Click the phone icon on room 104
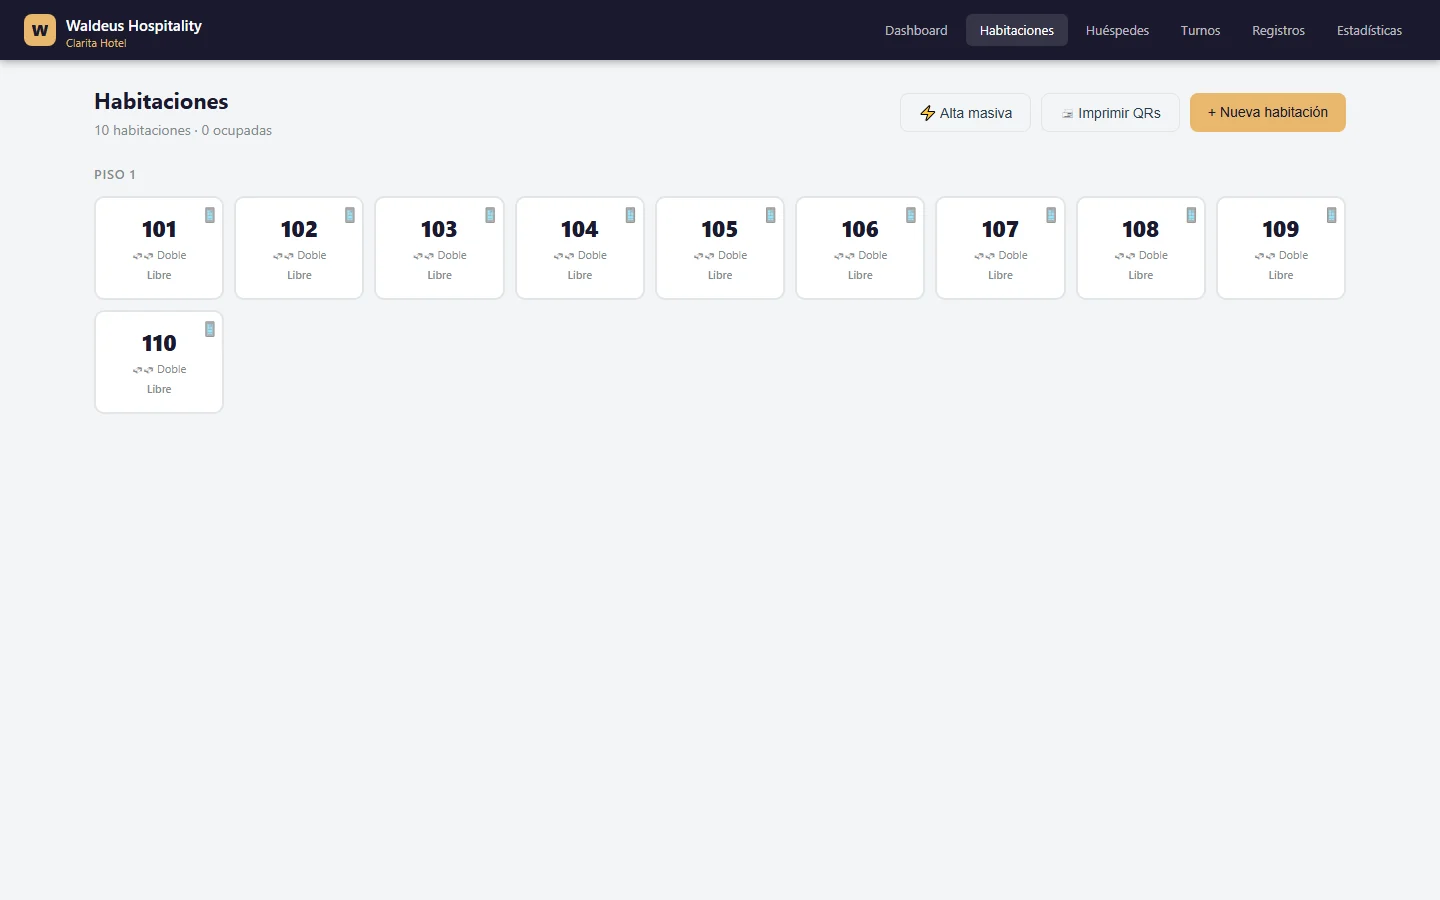This screenshot has width=1440, height=900. (x=631, y=215)
